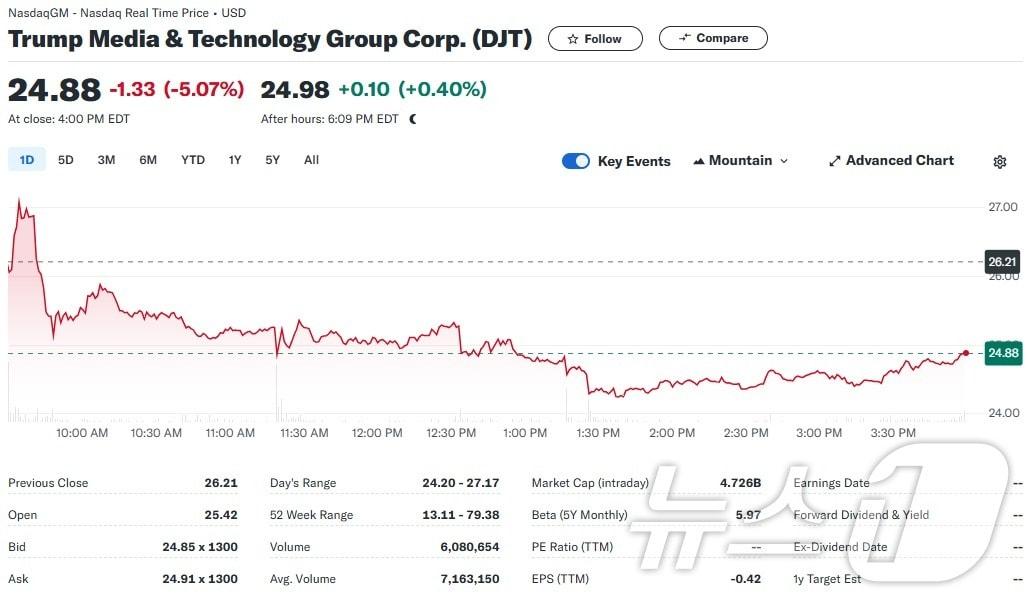Switch to the YTD range tab
Image resolution: width=1028 pixels, height=601 pixels.
(193, 160)
